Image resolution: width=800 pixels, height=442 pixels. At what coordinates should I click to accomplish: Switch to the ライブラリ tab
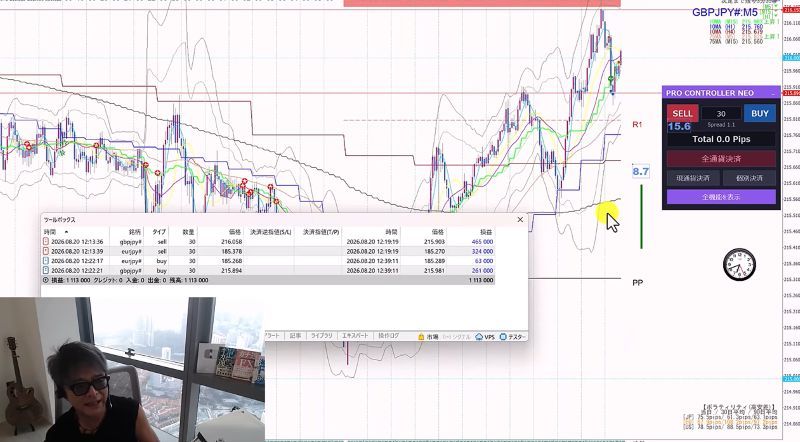tap(321, 336)
